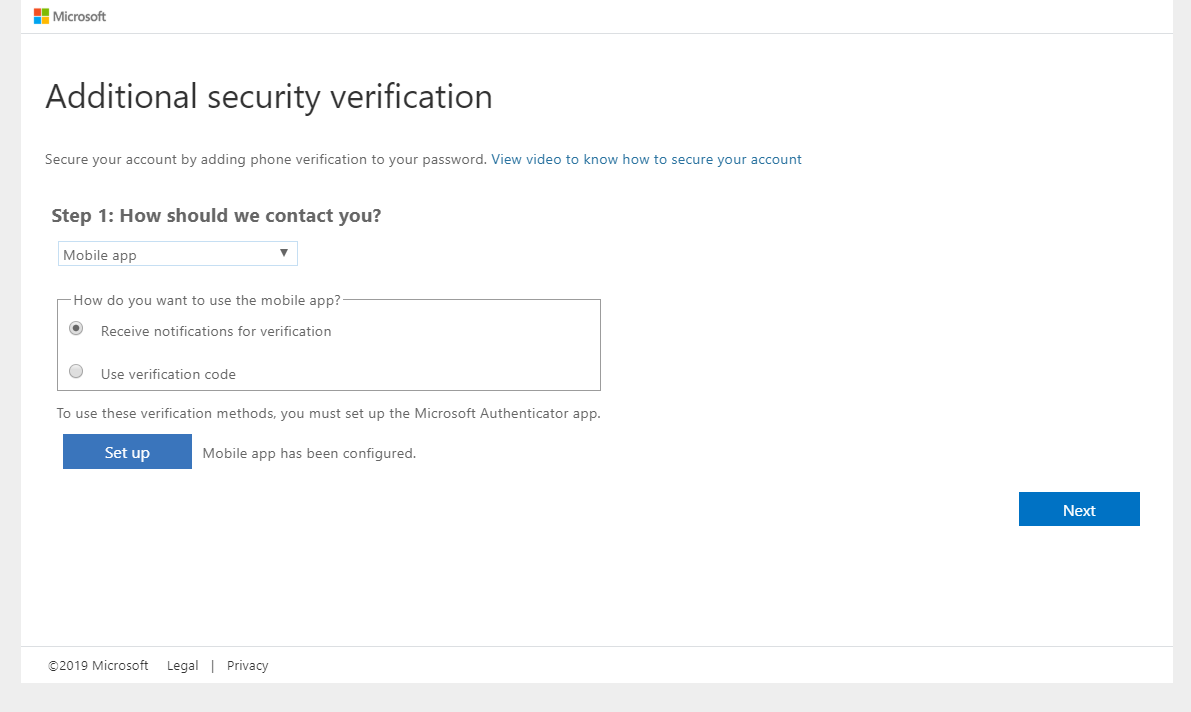
Task: Click the 'Use verification code' label text
Action: (168, 374)
